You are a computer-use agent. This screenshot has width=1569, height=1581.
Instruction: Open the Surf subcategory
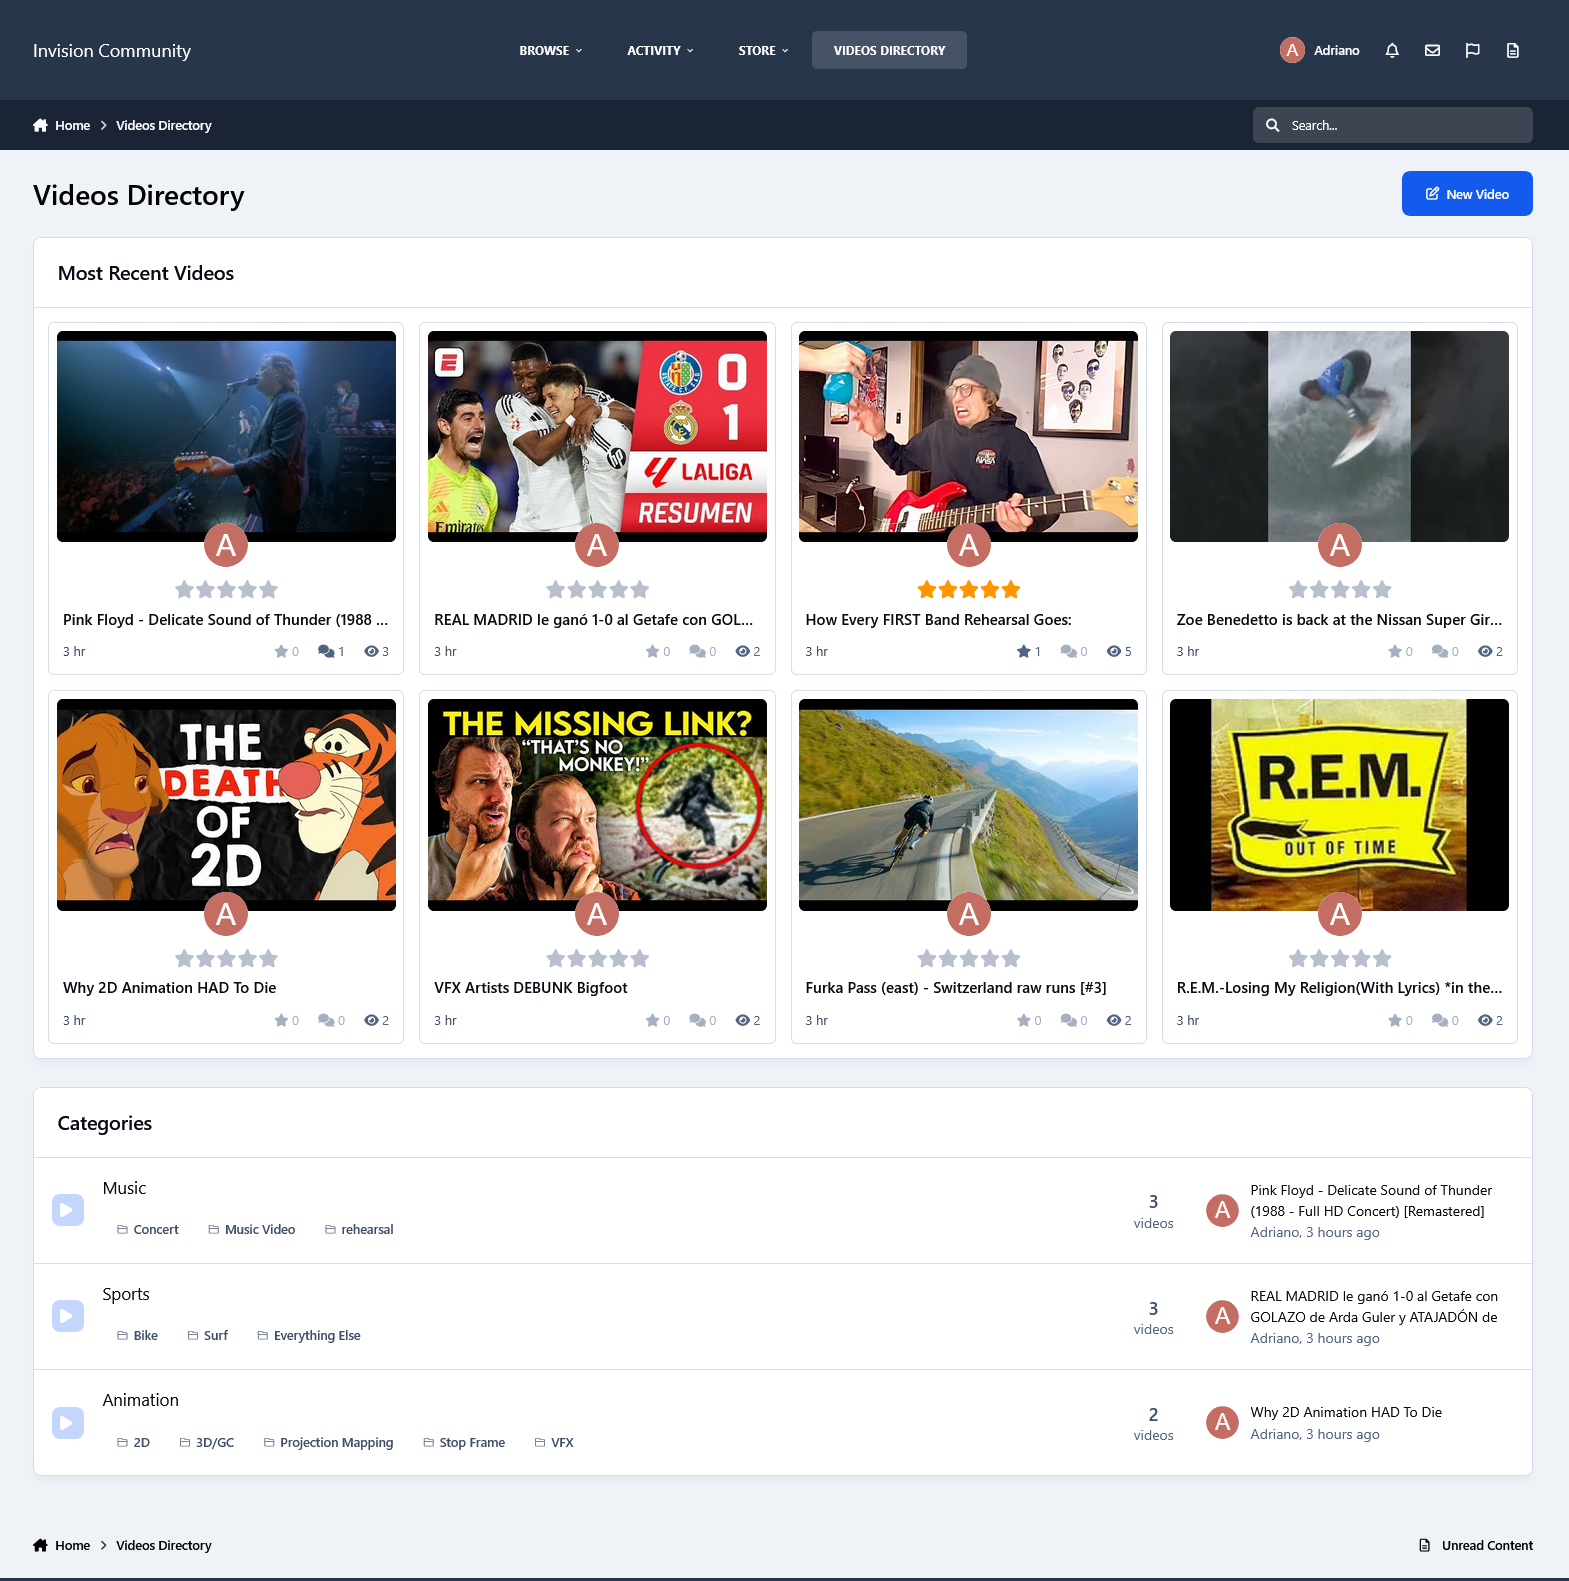[x=208, y=1335]
